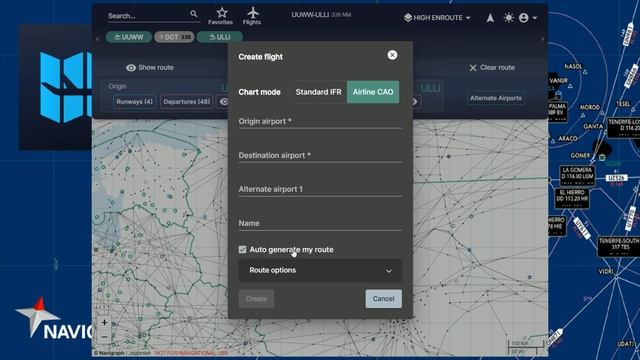Click the search magnifier icon
This screenshot has height=360, width=640.
pos(193,14)
